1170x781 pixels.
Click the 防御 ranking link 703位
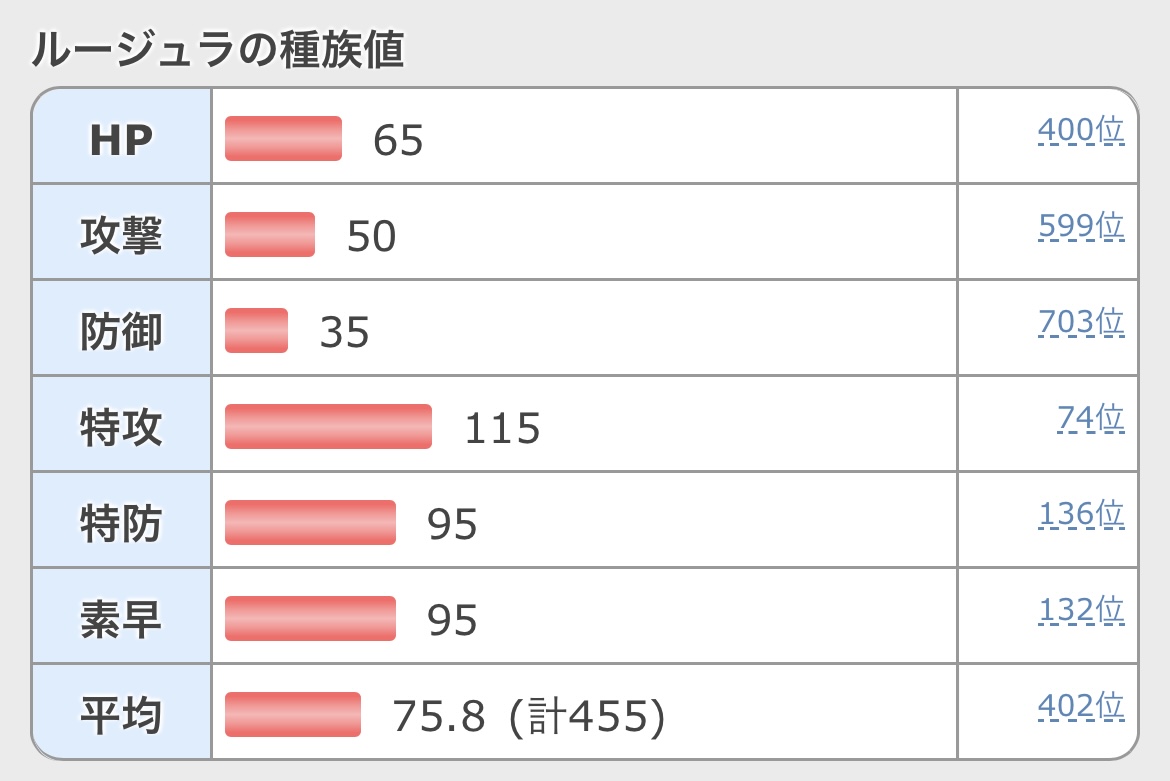click(1081, 323)
